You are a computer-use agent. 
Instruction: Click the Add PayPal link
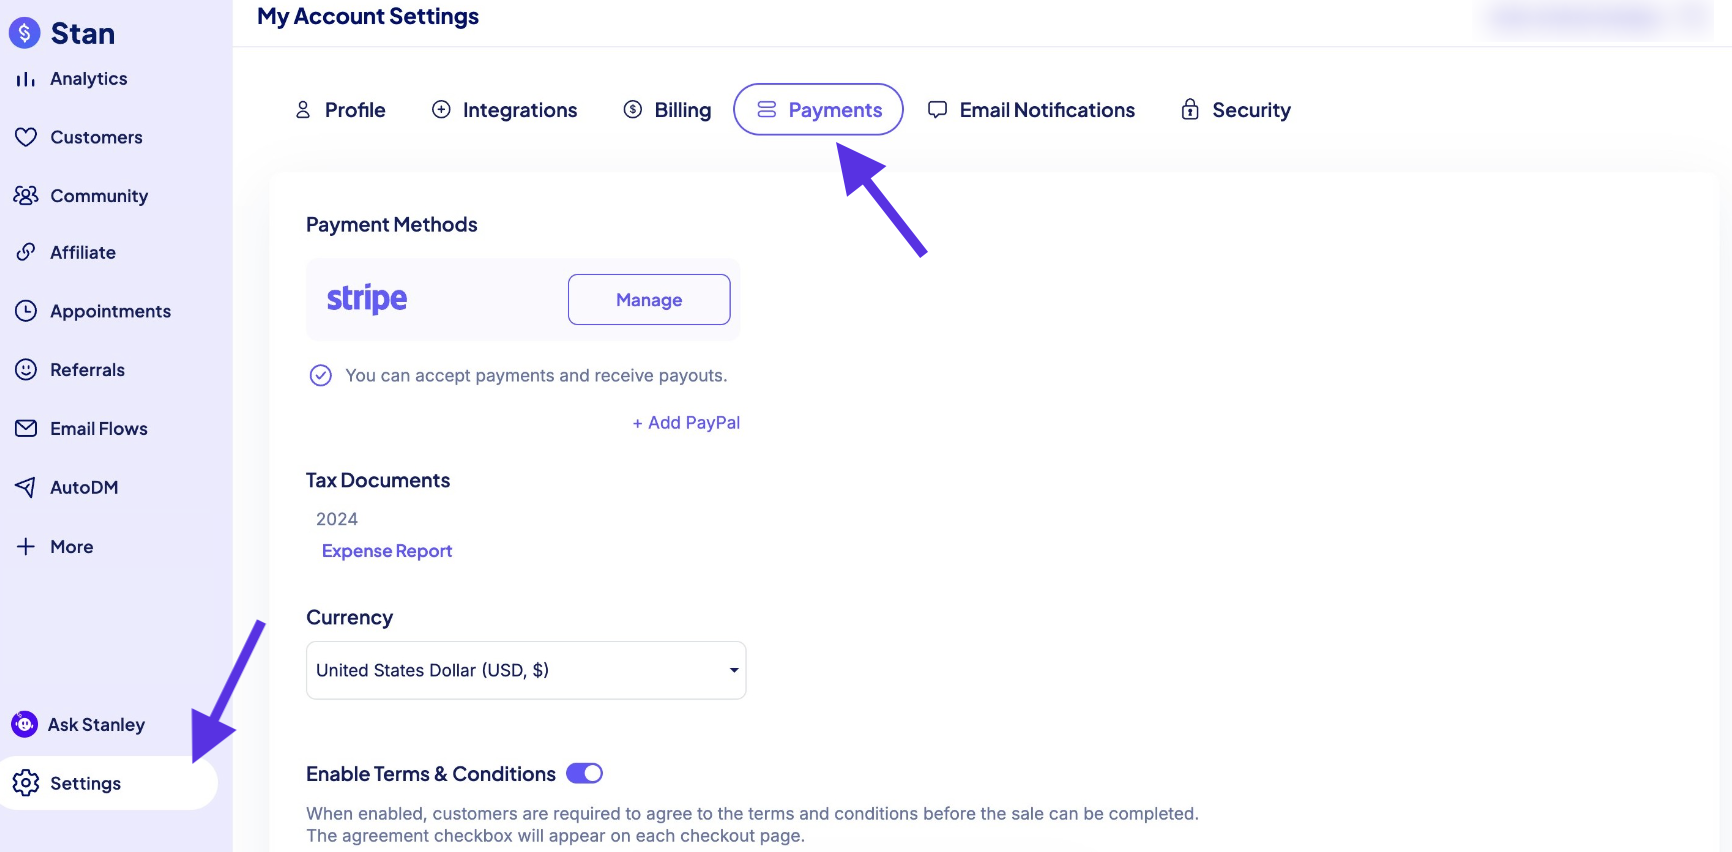[686, 422]
